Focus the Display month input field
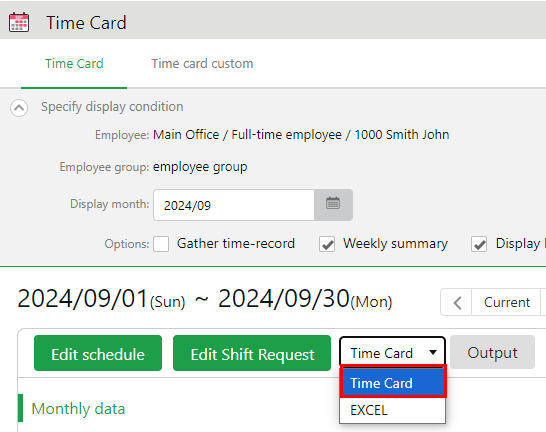 coord(234,205)
